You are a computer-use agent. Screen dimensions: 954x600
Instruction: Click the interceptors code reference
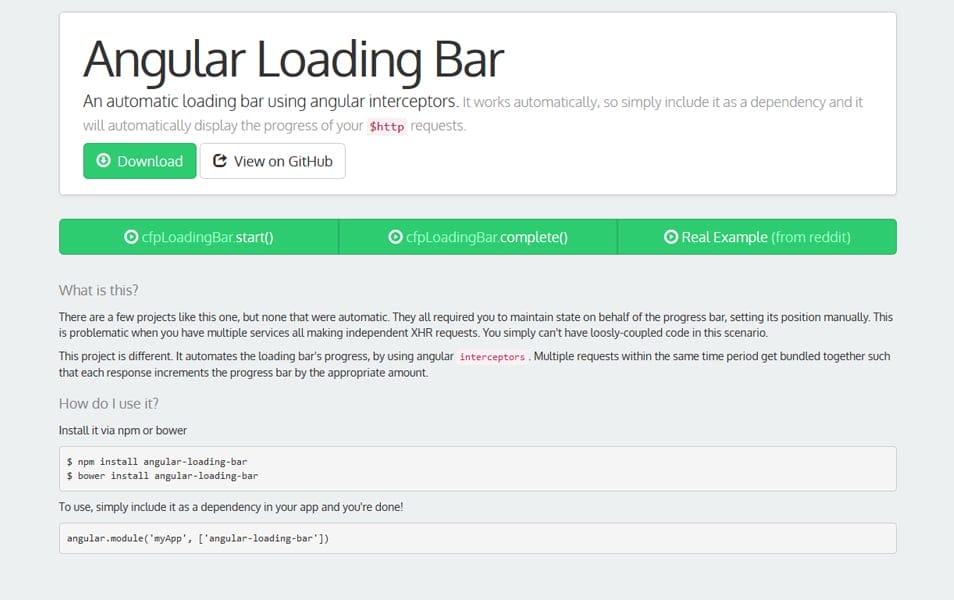pyautogui.click(x=493, y=356)
